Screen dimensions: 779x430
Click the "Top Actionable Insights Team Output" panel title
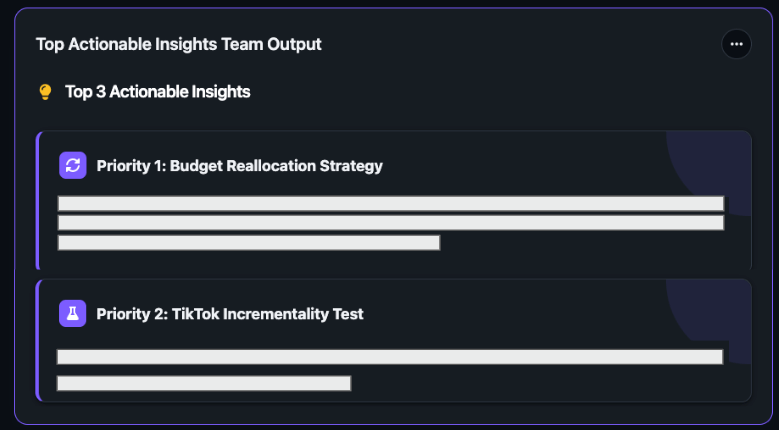179,44
